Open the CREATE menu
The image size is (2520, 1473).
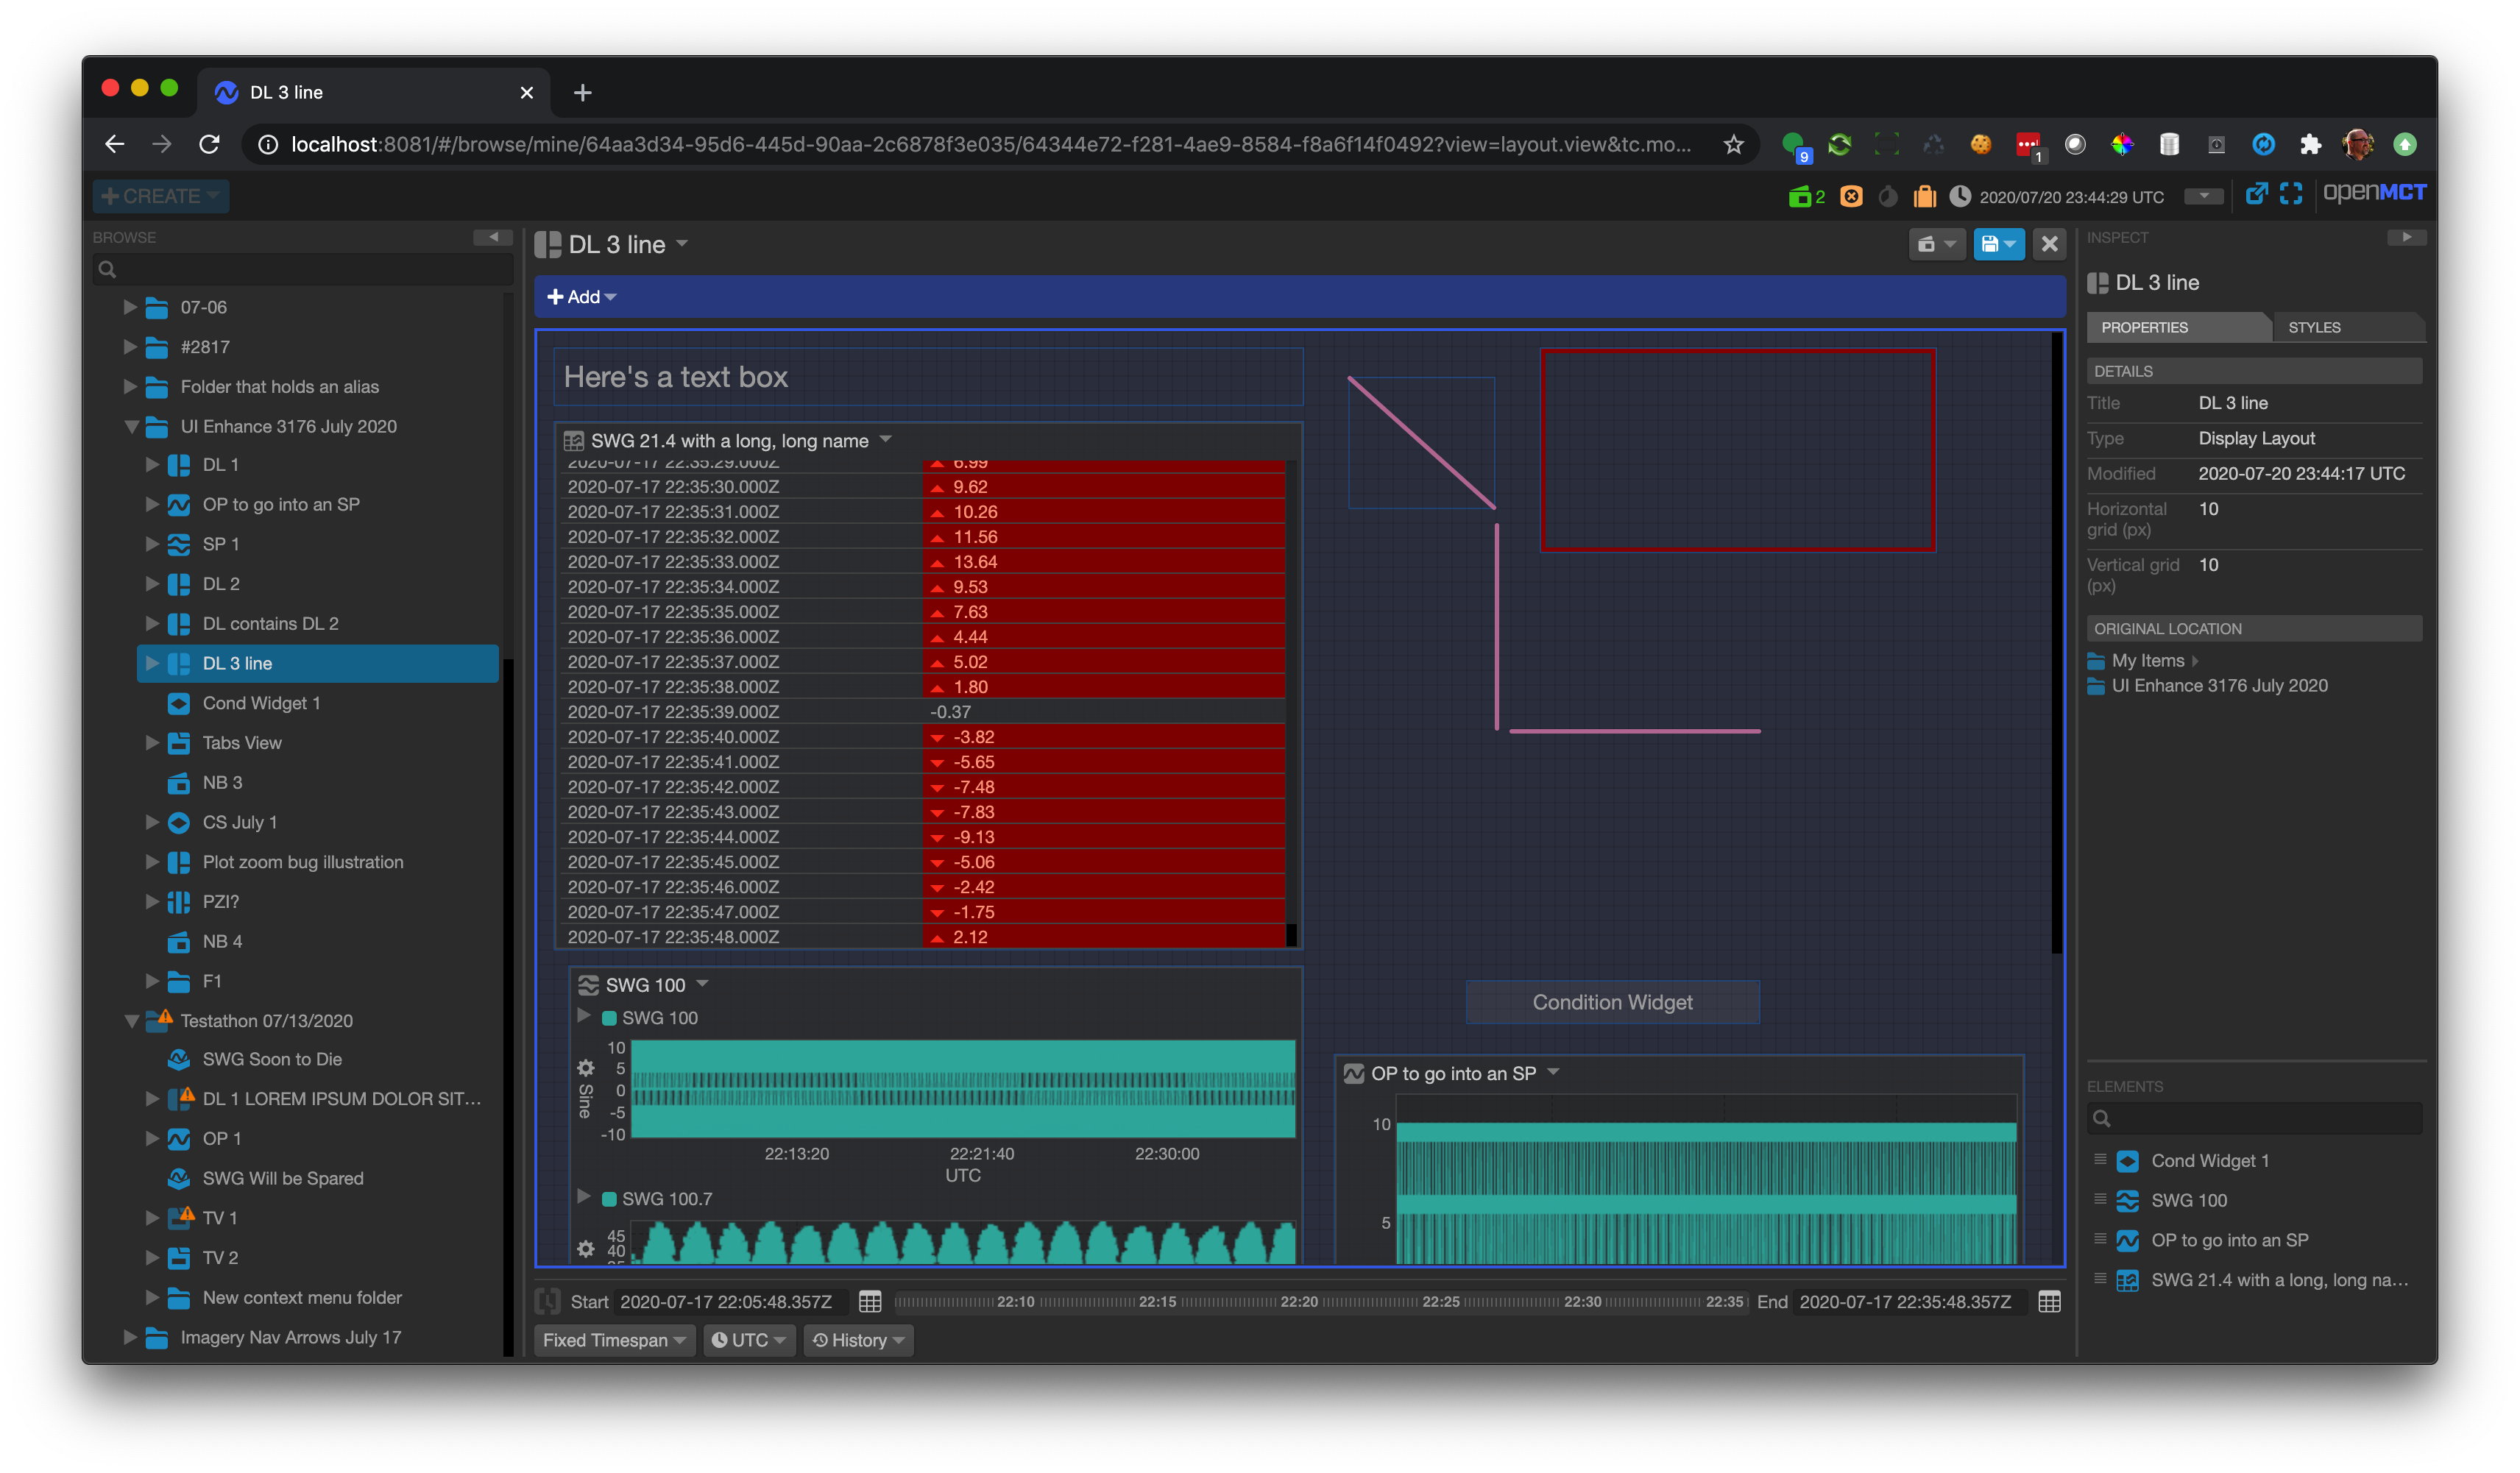tap(160, 195)
